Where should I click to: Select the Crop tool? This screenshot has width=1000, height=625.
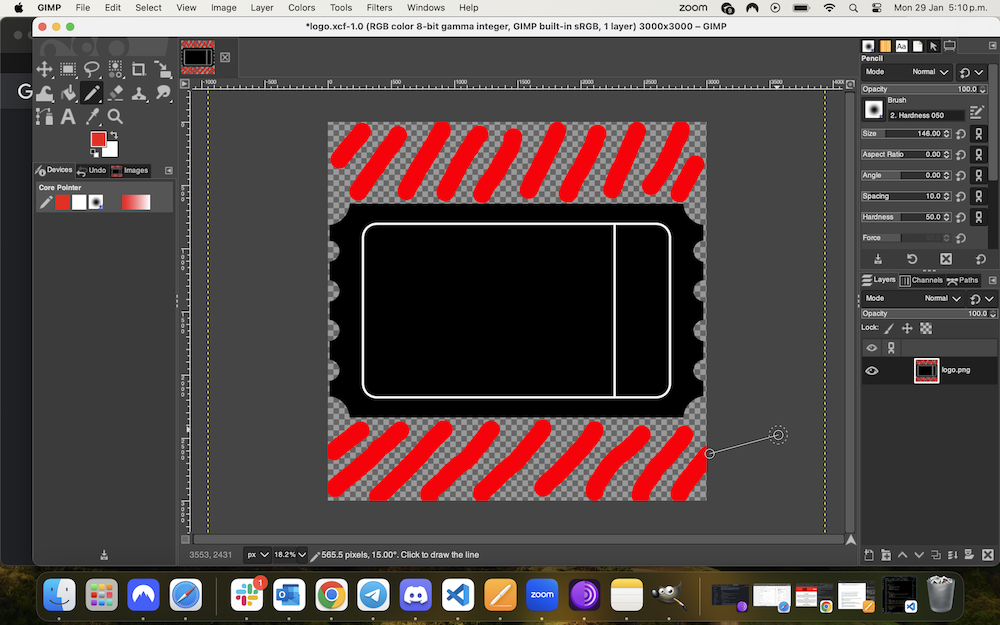[139, 69]
